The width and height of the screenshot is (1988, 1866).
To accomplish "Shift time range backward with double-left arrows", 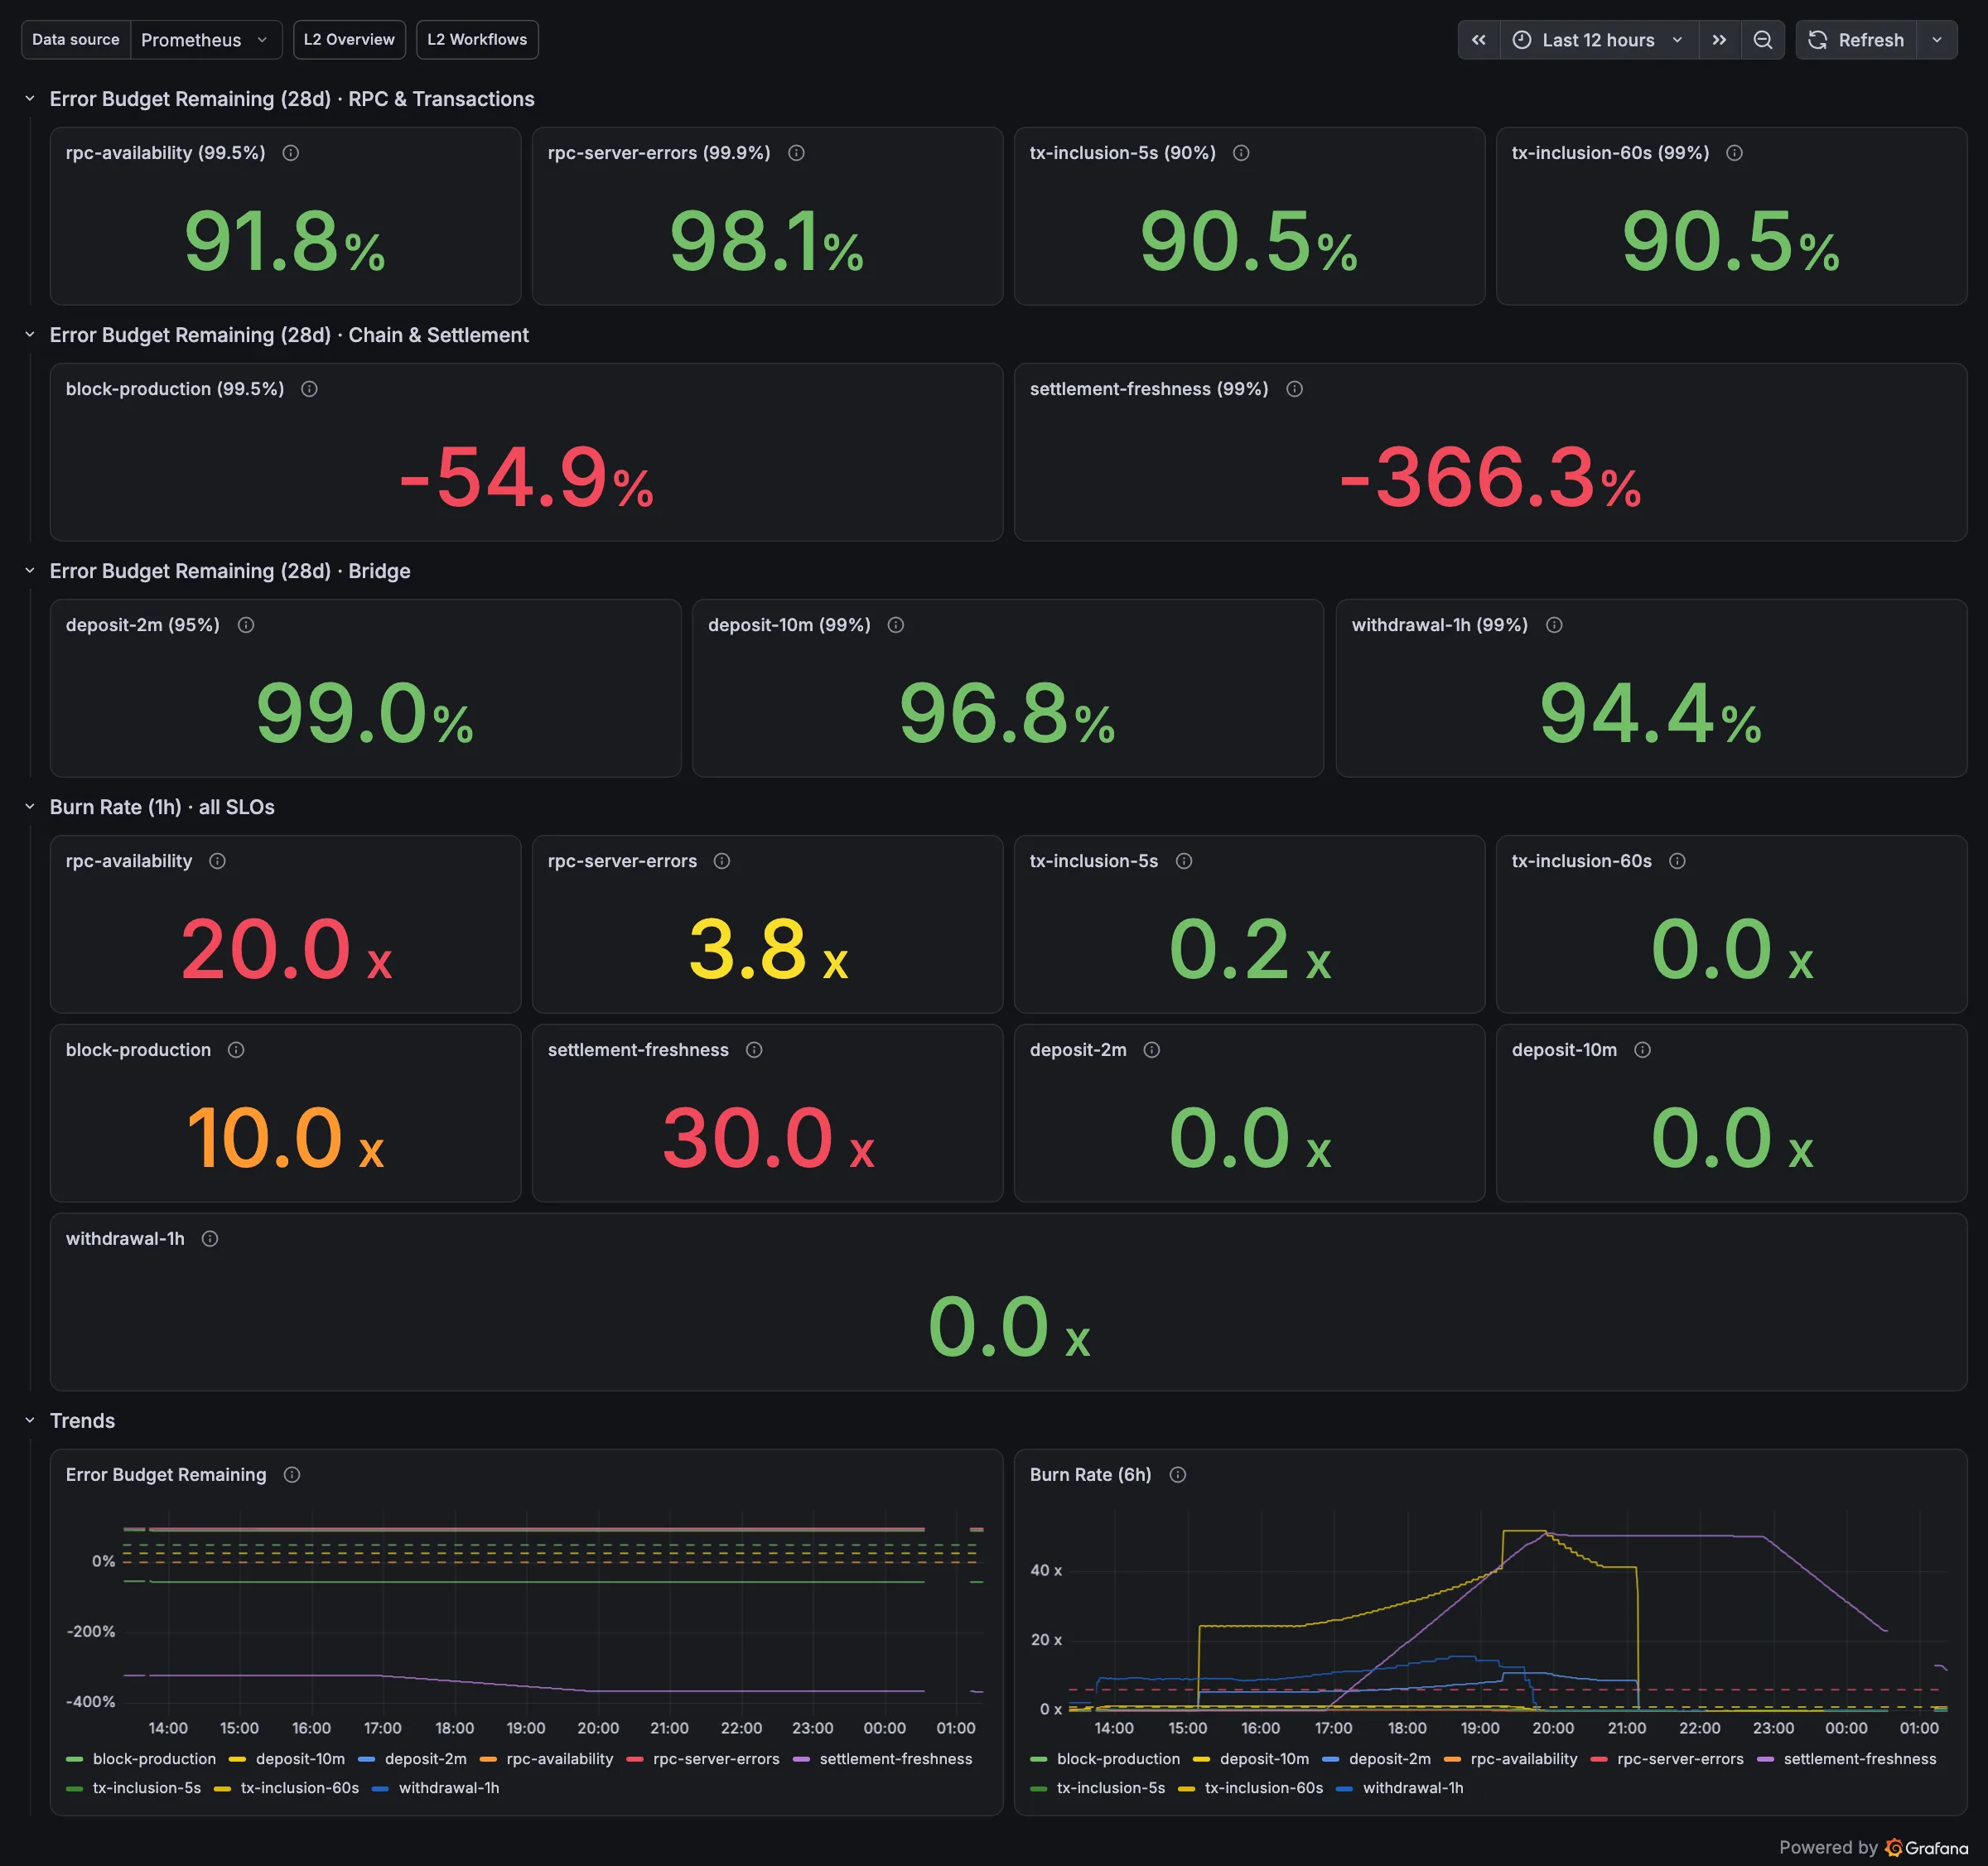I will [1479, 40].
